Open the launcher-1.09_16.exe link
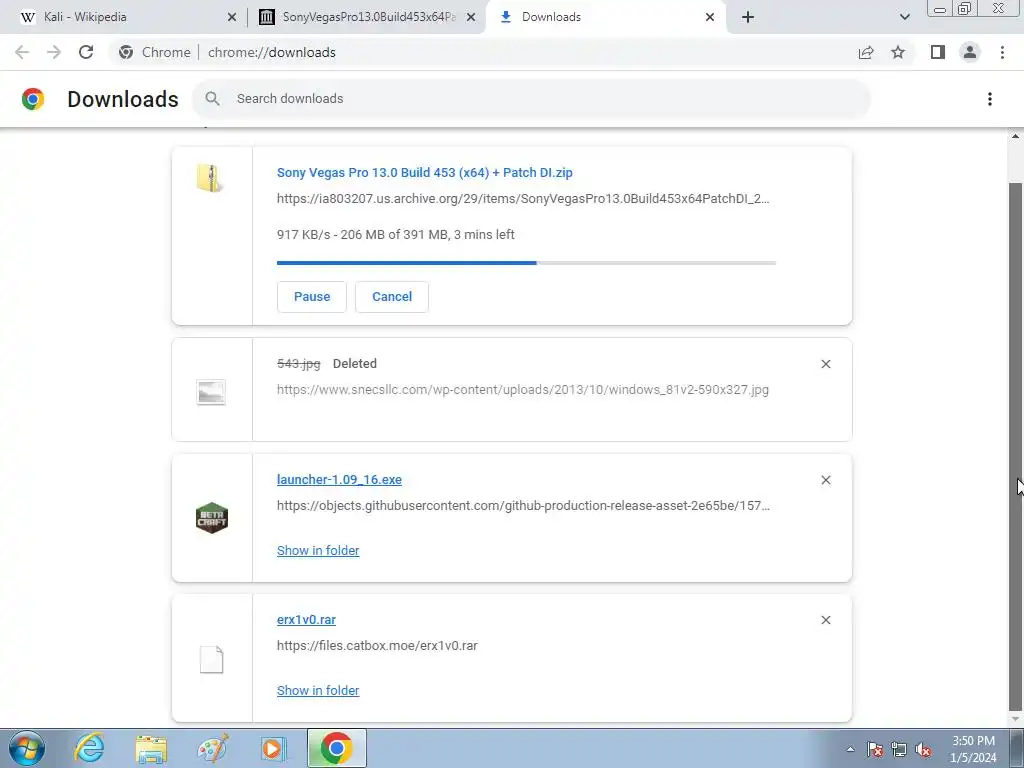1024x768 pixels. (x=339, y=479)
